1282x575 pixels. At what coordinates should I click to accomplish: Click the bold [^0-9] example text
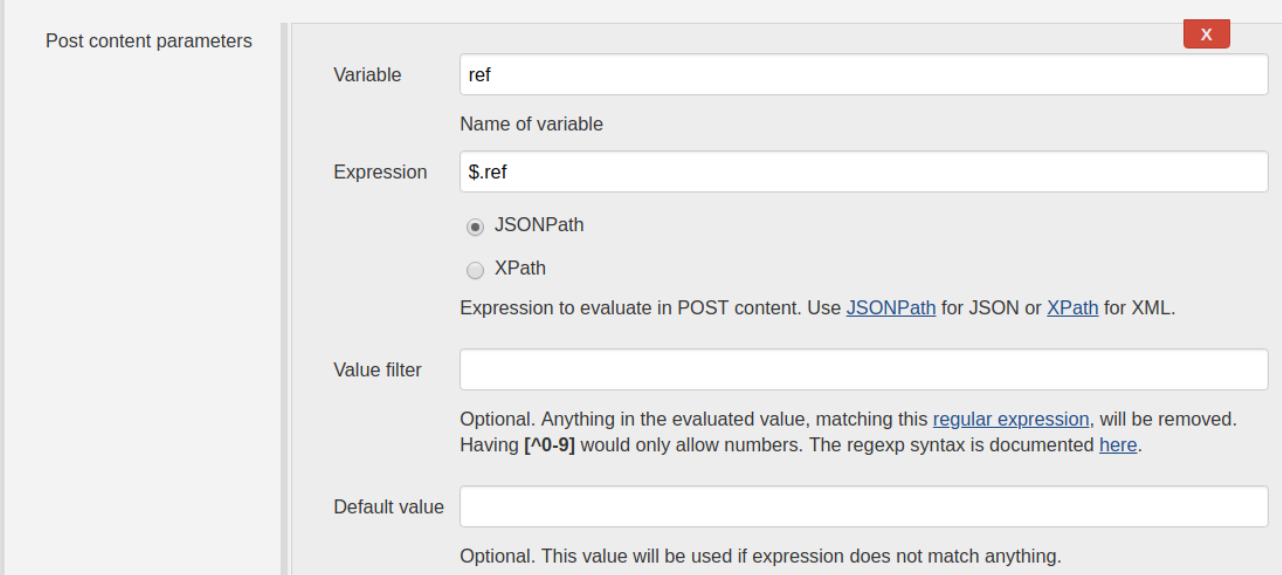(549, 445)
